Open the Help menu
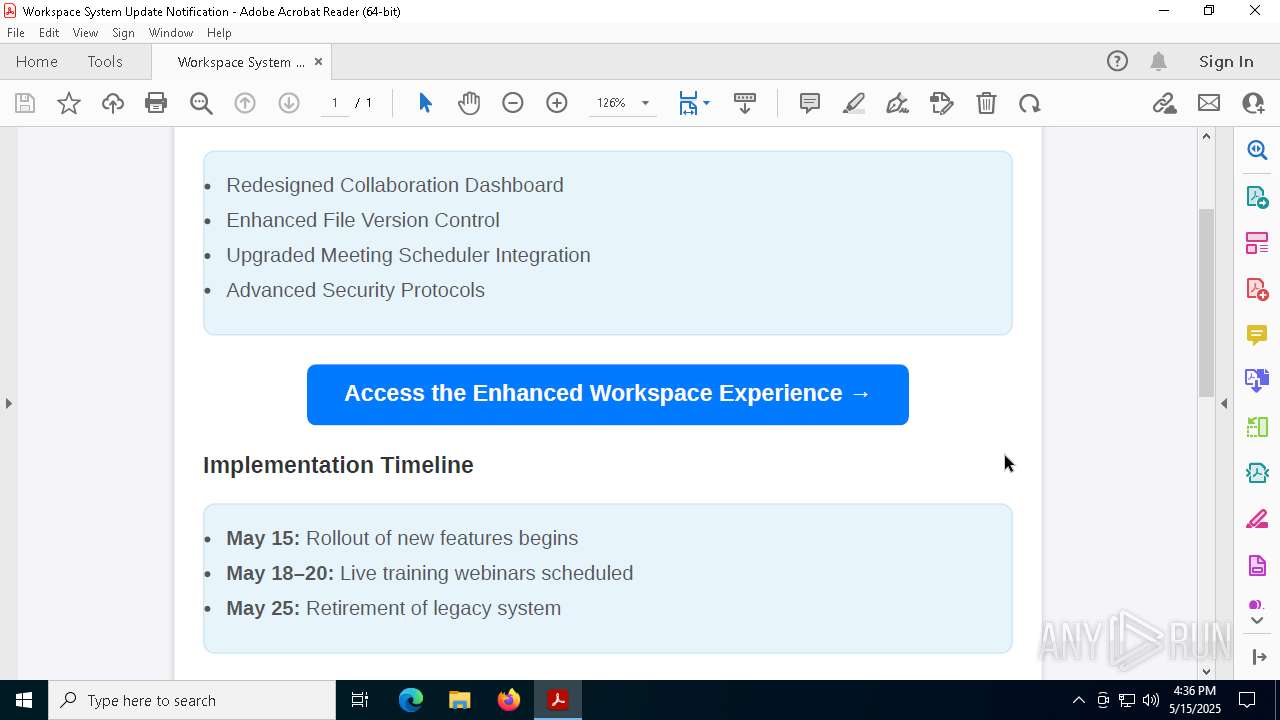Viewport: 1280px width, 720px height. point(219,33)
